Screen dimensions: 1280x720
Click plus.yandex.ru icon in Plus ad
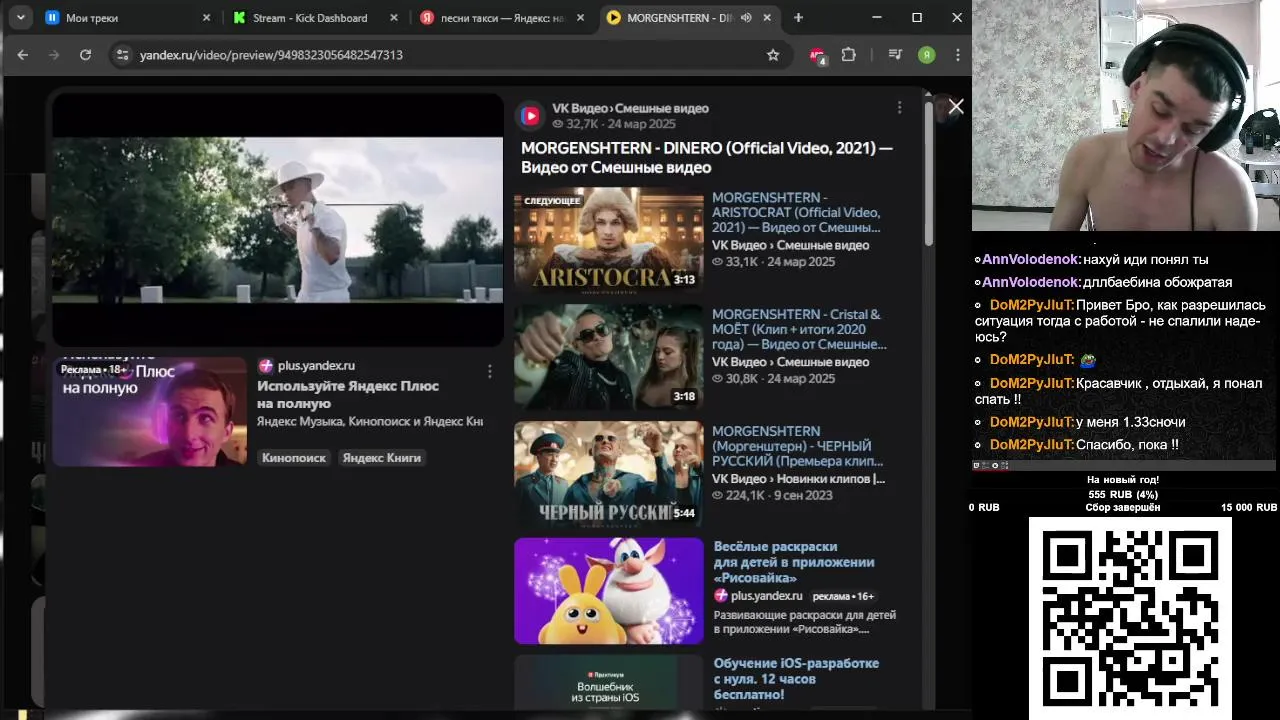point(265,366)
